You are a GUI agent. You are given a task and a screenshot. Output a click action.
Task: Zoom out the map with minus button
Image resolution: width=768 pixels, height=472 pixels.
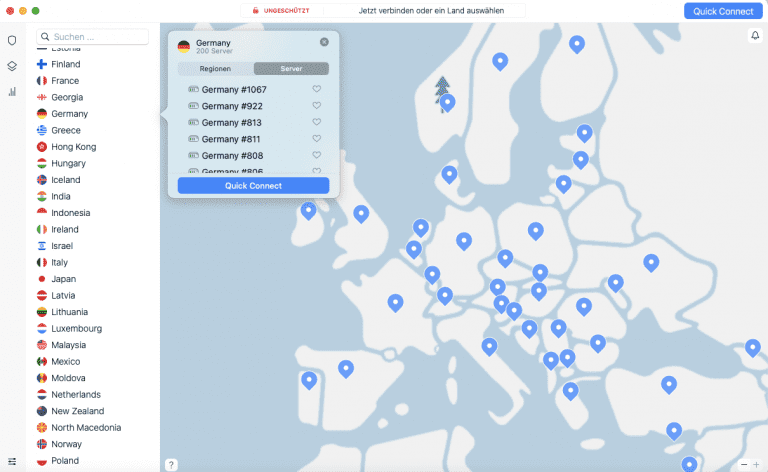743,464
